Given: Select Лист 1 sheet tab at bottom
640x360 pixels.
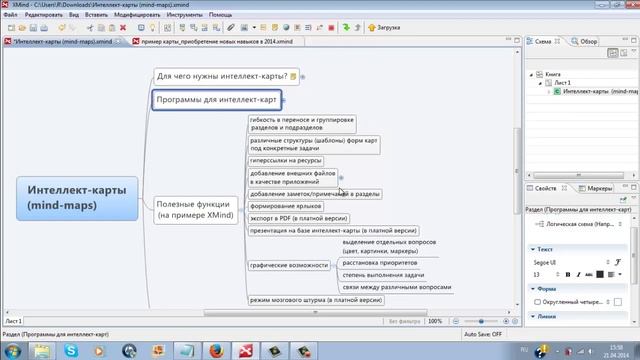Looking at the screenshot, I should pyautogui.click(x=13, y=321).
